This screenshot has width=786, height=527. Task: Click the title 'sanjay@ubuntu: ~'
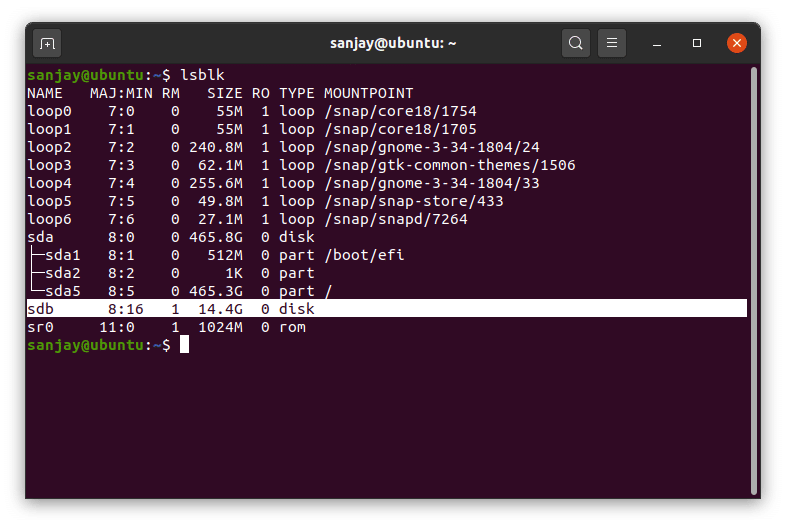pyautogui.click(x=393, y=43)
